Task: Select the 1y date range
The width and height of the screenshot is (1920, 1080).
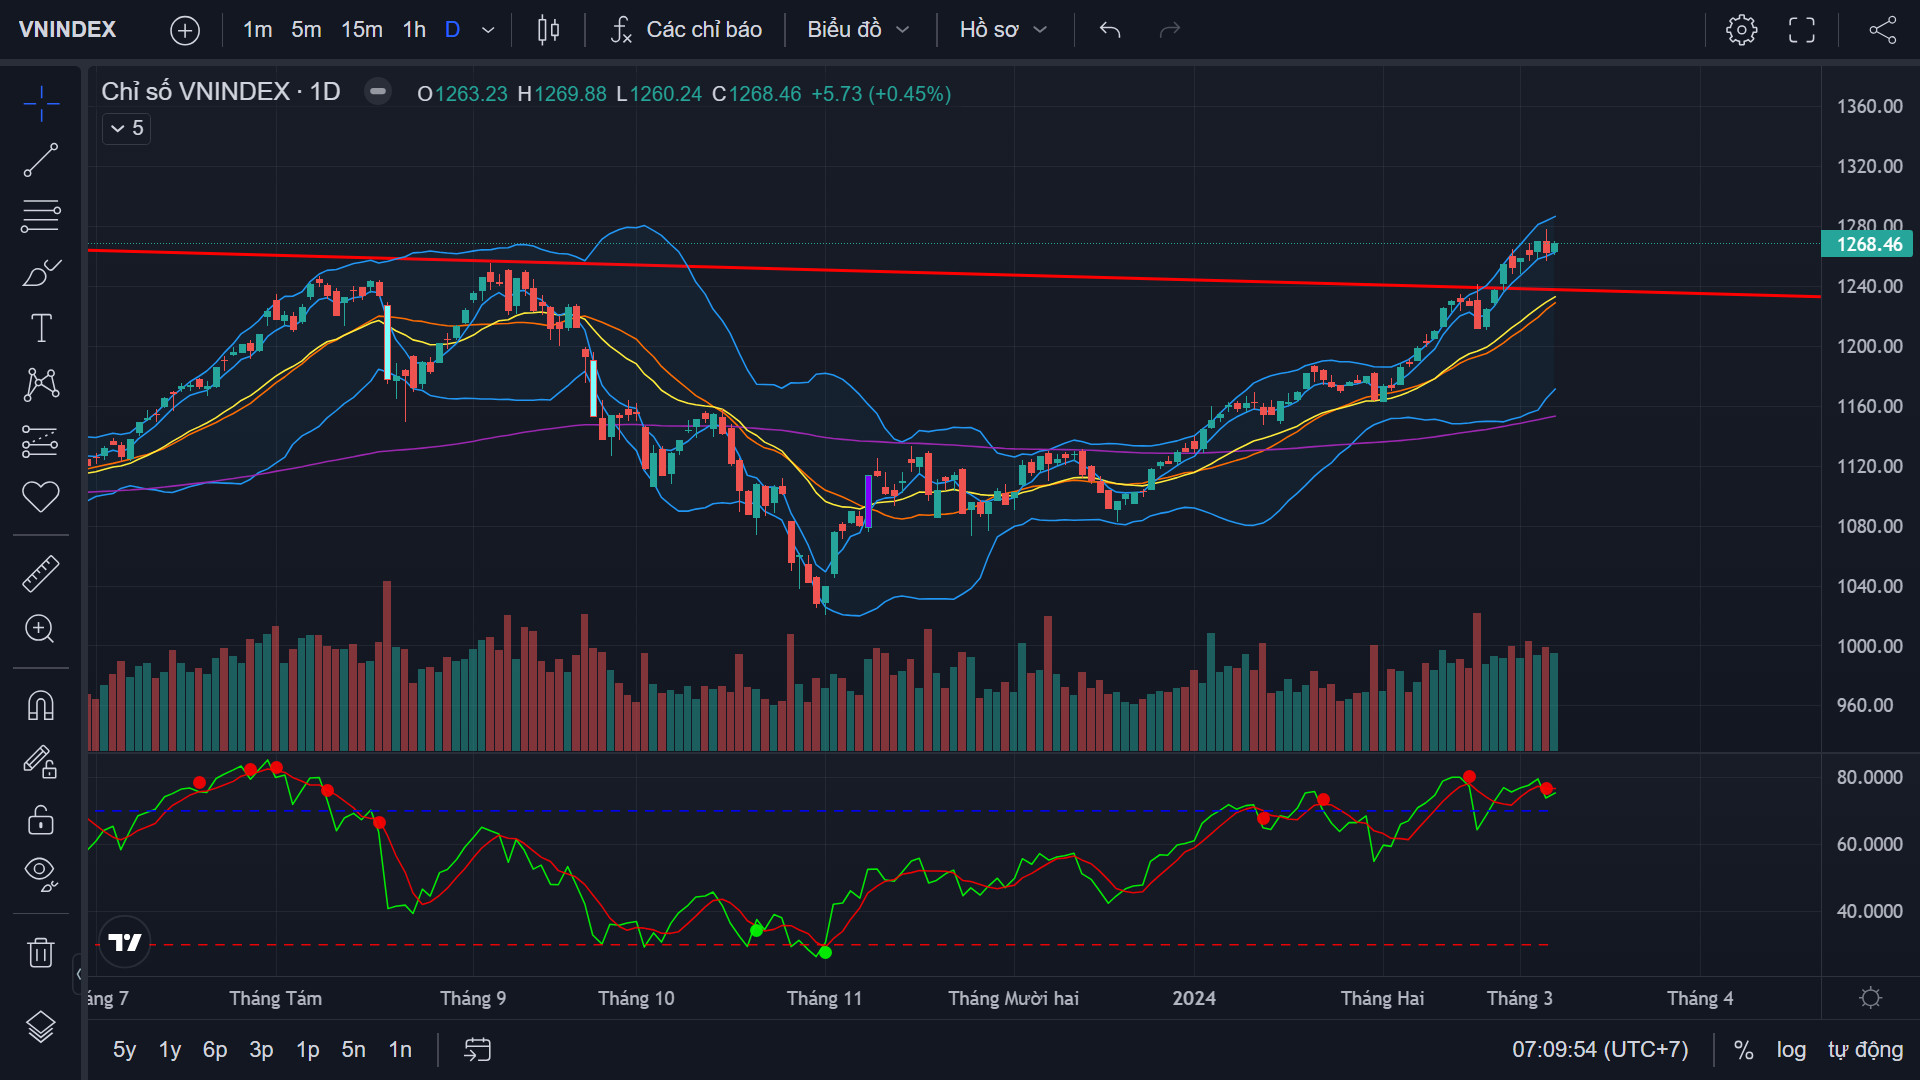Action: [170, 1050]
